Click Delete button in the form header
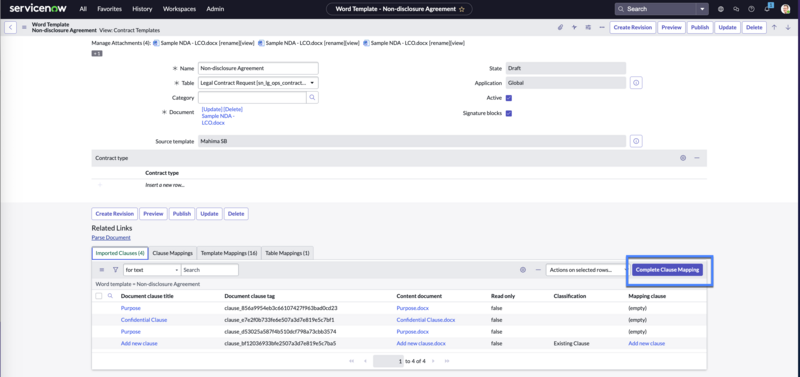 (x=754, y=28)
